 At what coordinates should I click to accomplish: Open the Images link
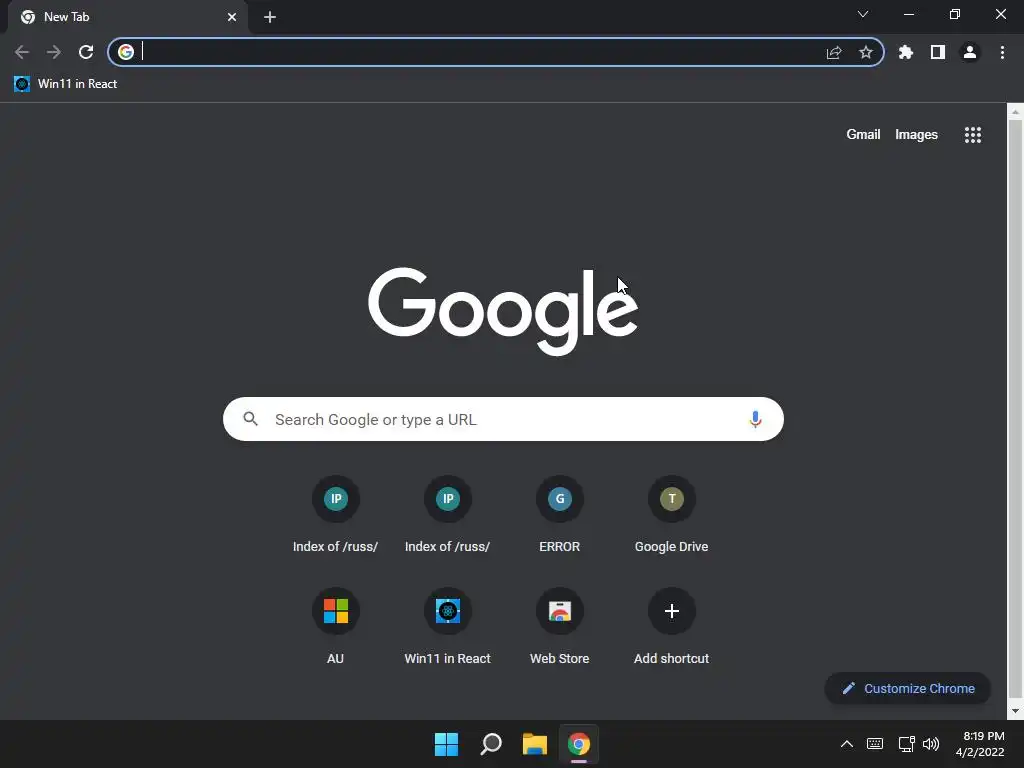pos(916,135)
